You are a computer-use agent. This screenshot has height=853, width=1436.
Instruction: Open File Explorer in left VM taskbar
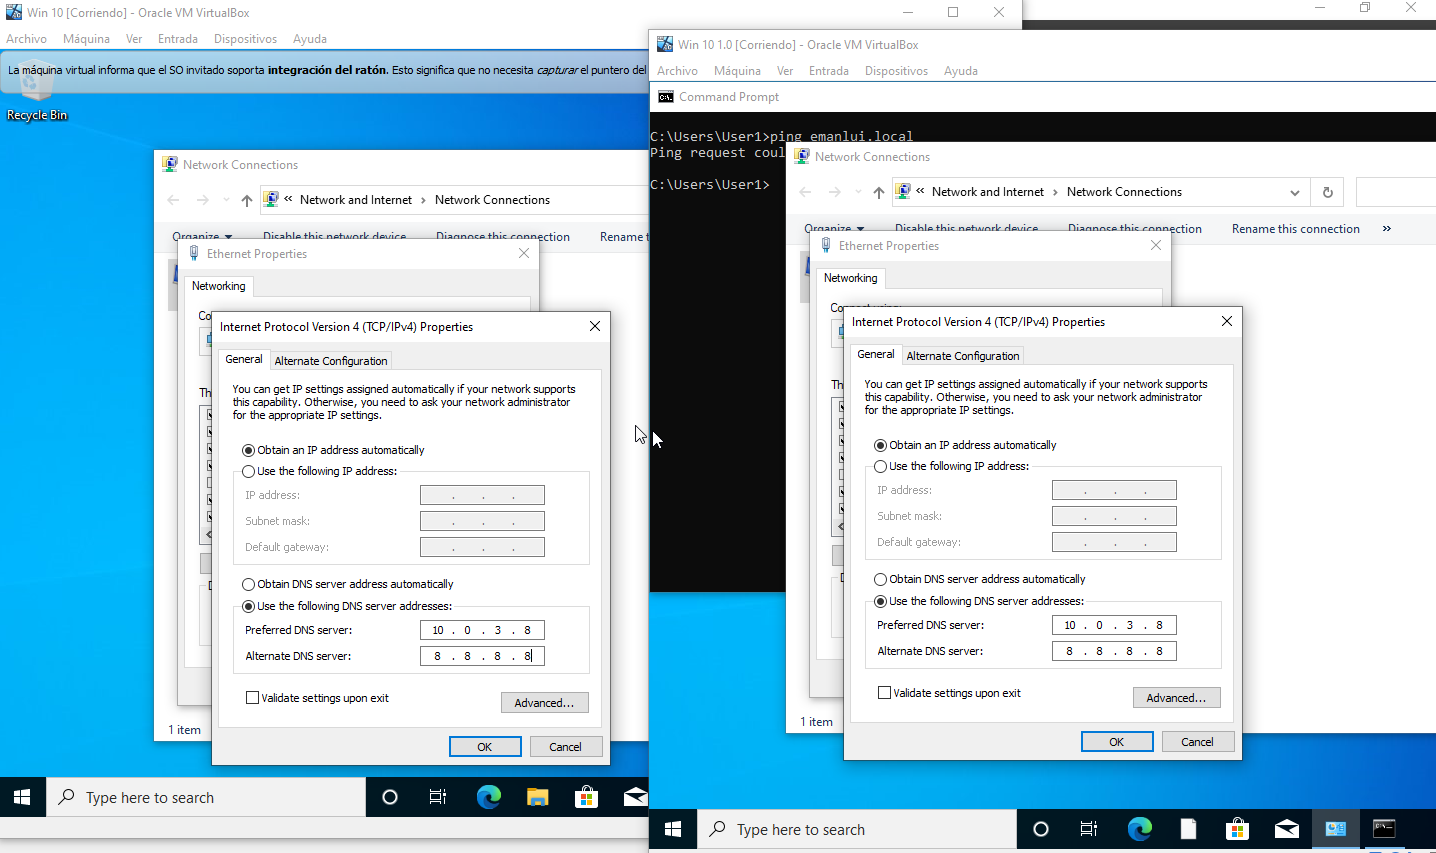pyautogui.click(x=538, y=797)
